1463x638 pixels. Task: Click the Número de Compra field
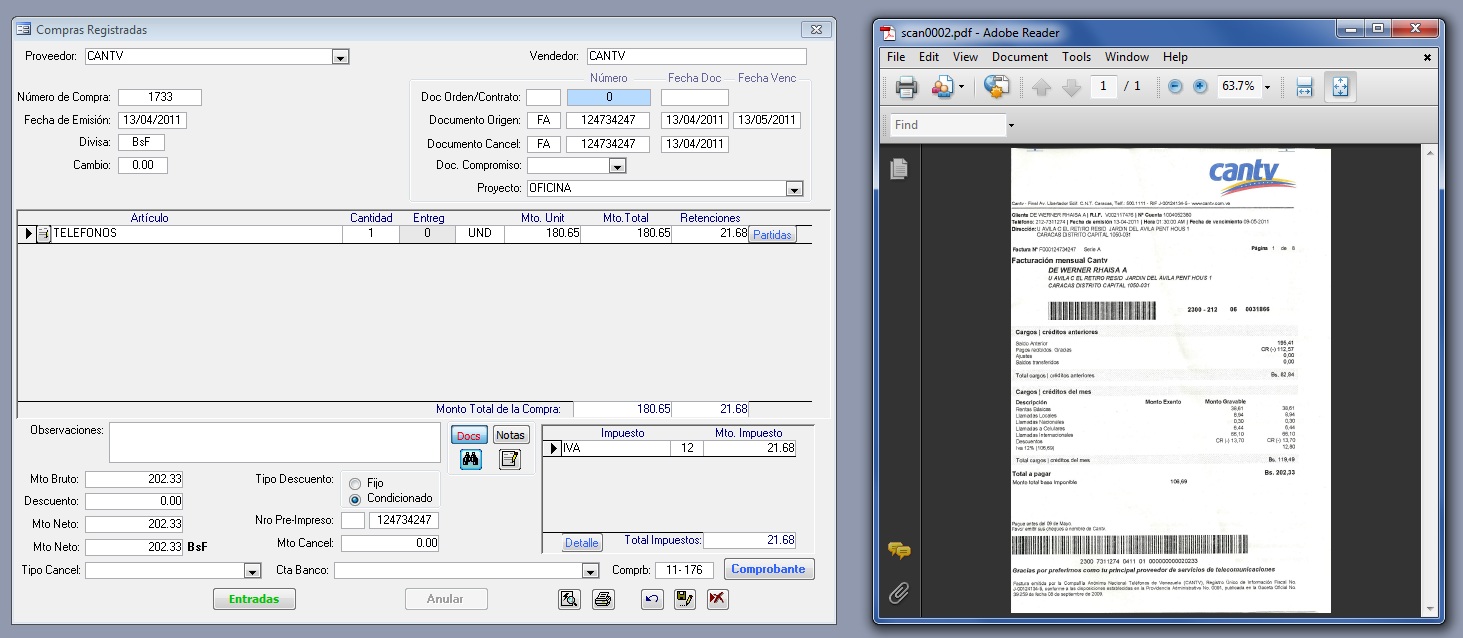160,97
